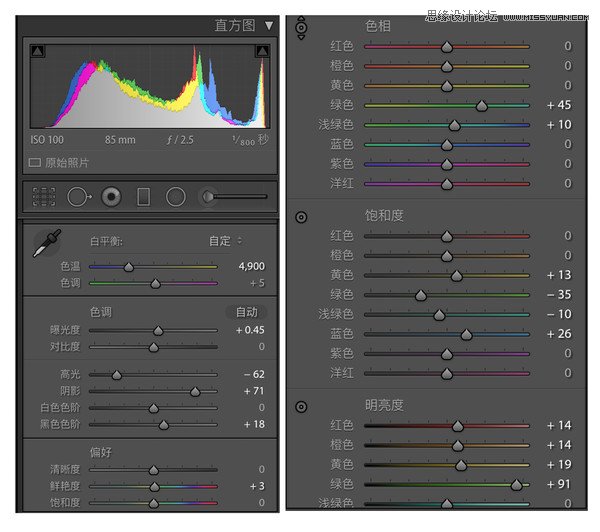
Task: Toggle highlight clipping indicator in histogram
Action: click(x=262, y=51)
